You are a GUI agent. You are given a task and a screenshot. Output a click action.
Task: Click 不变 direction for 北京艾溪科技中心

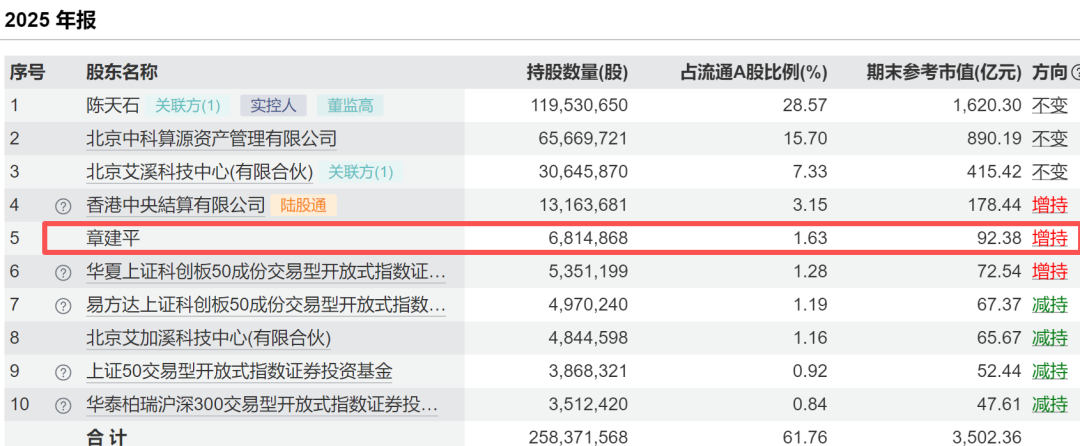pos(1050,172)
